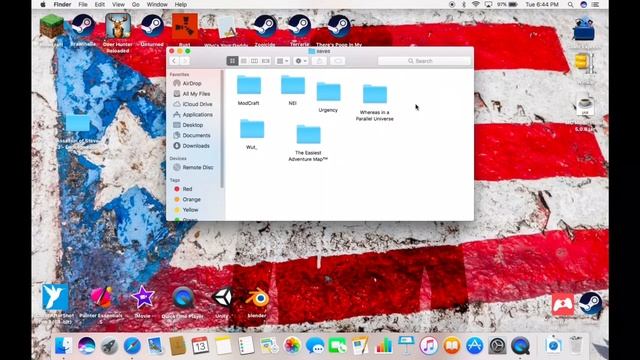Open Spotlight search in menu bar

click(x=570, y=4)
